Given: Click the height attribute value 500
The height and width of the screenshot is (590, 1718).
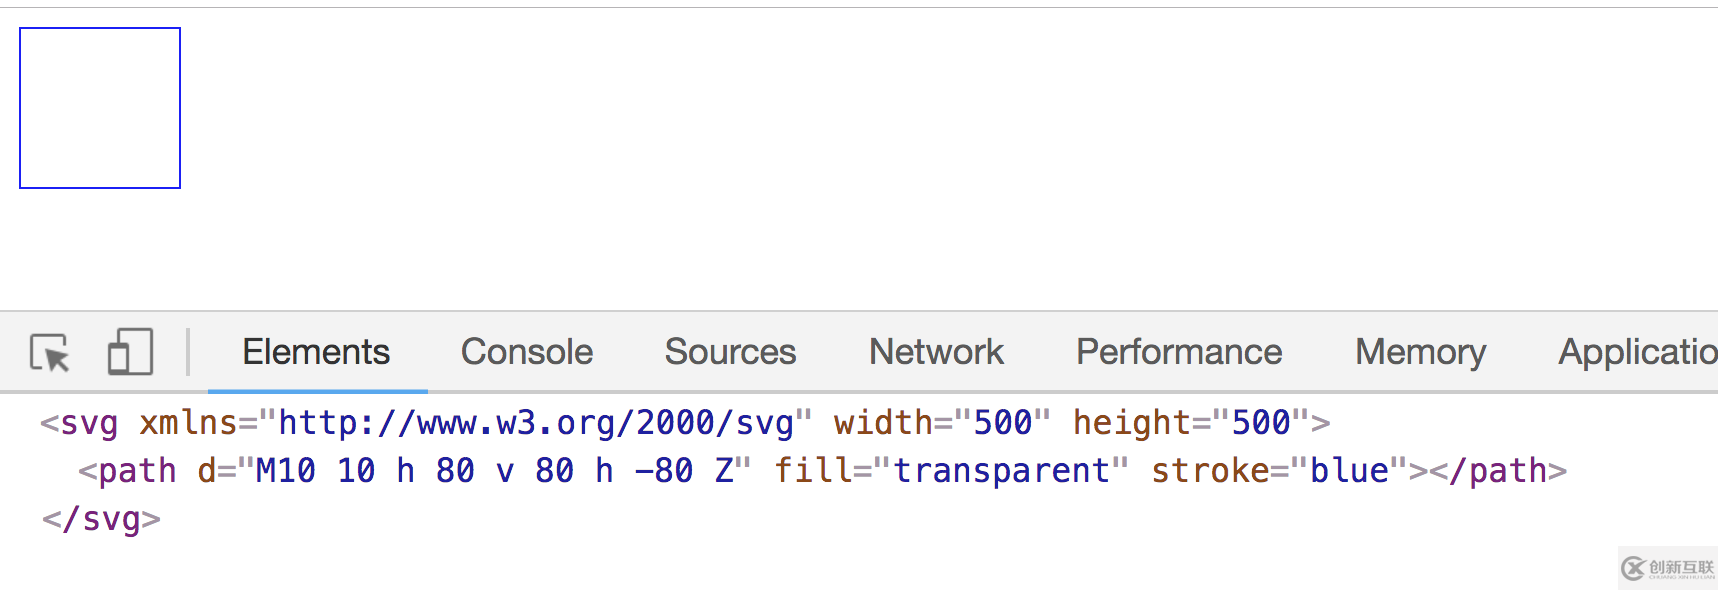Looking at the screenshot, I should pos(1261,423).
